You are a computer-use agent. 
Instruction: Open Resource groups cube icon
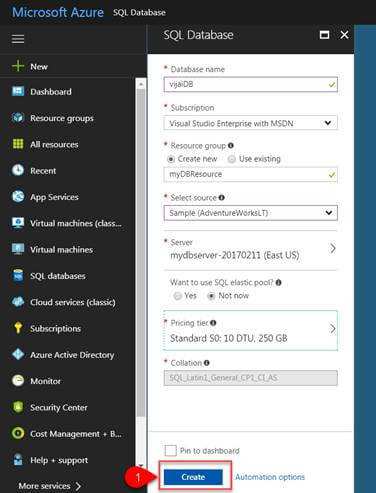[18, 118]
